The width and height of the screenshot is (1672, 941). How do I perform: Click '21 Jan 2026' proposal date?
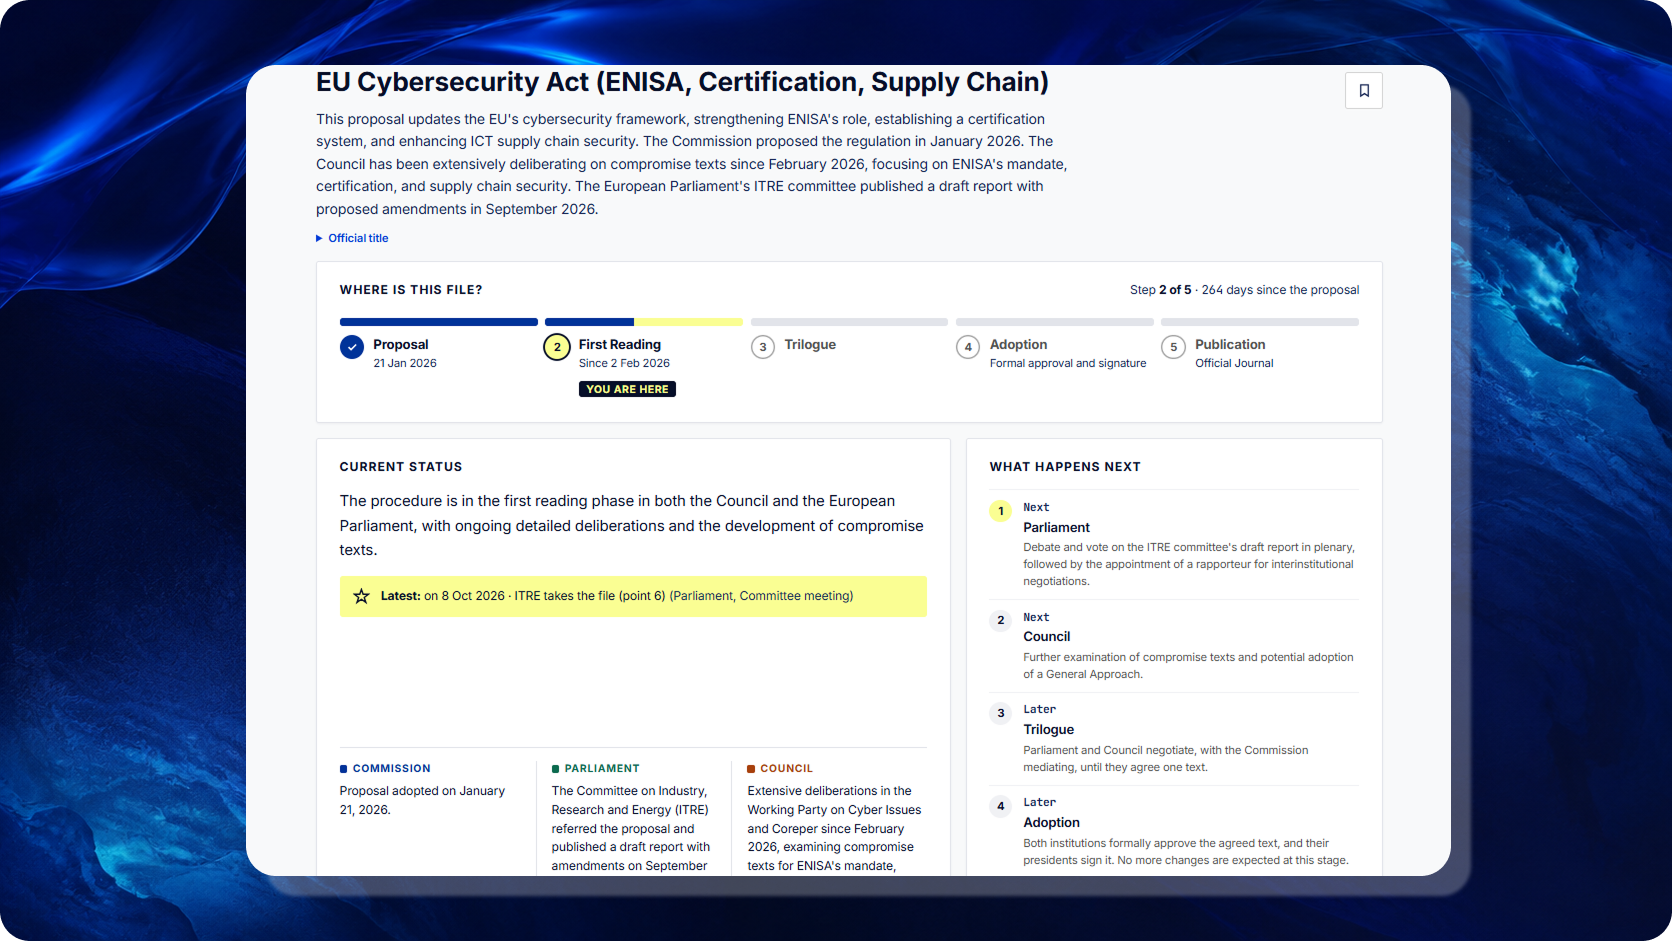(405, 363)
